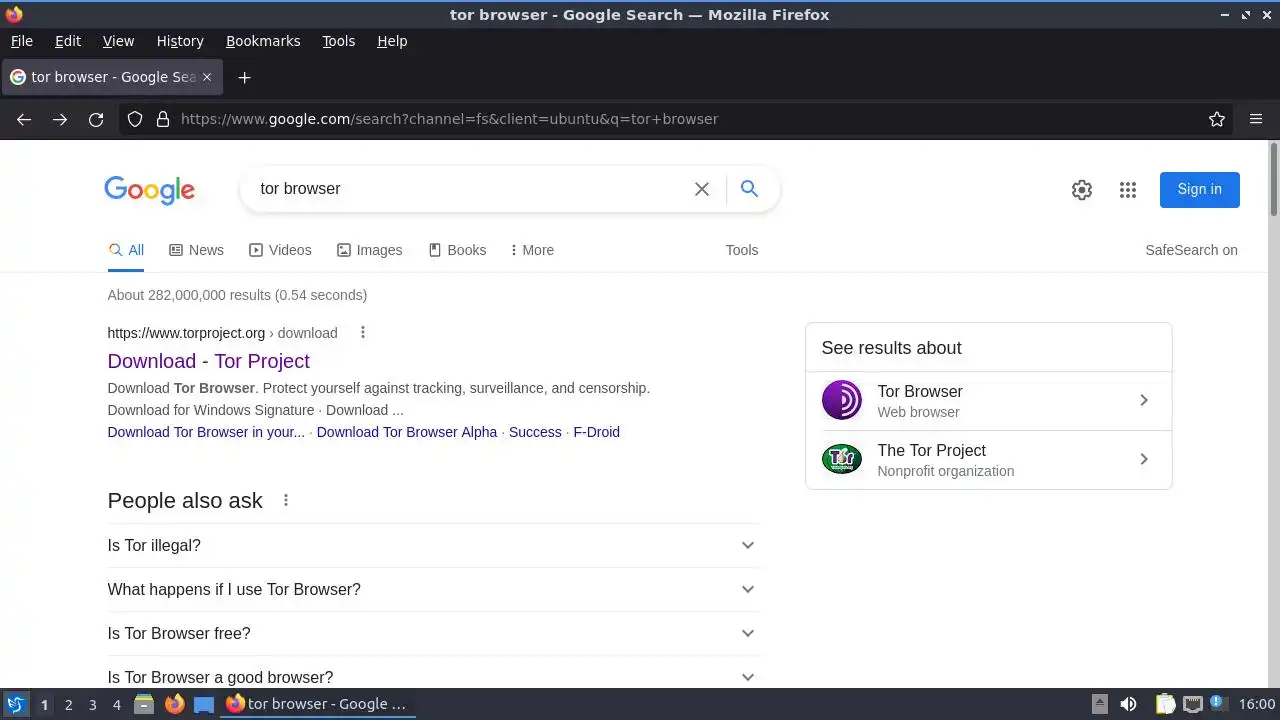Viewport: 1280px width, 720px height.
Task: Run search with the magnifying glass icon
Action: coord(749,188)
